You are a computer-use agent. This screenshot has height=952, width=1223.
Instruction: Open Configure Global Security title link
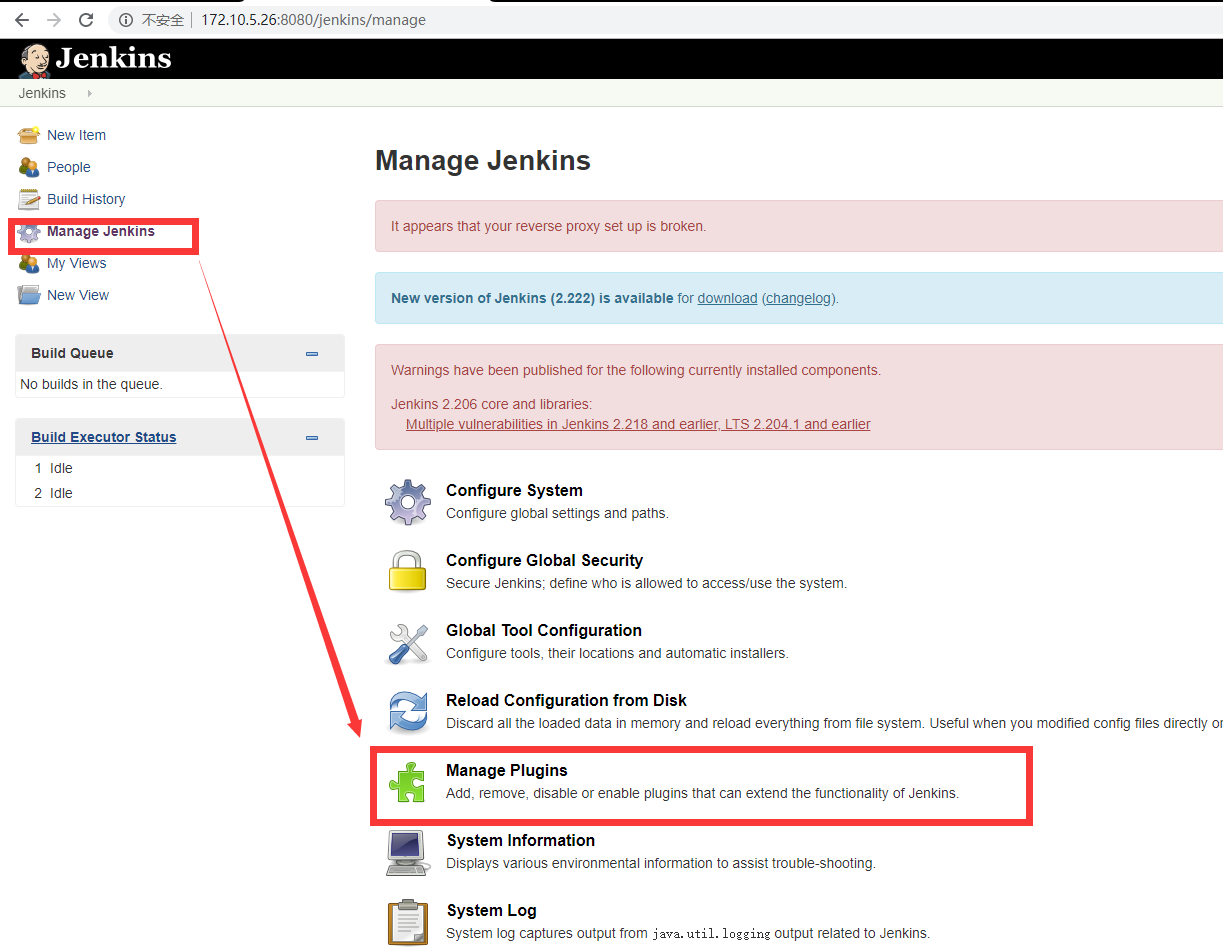(544, 560)
